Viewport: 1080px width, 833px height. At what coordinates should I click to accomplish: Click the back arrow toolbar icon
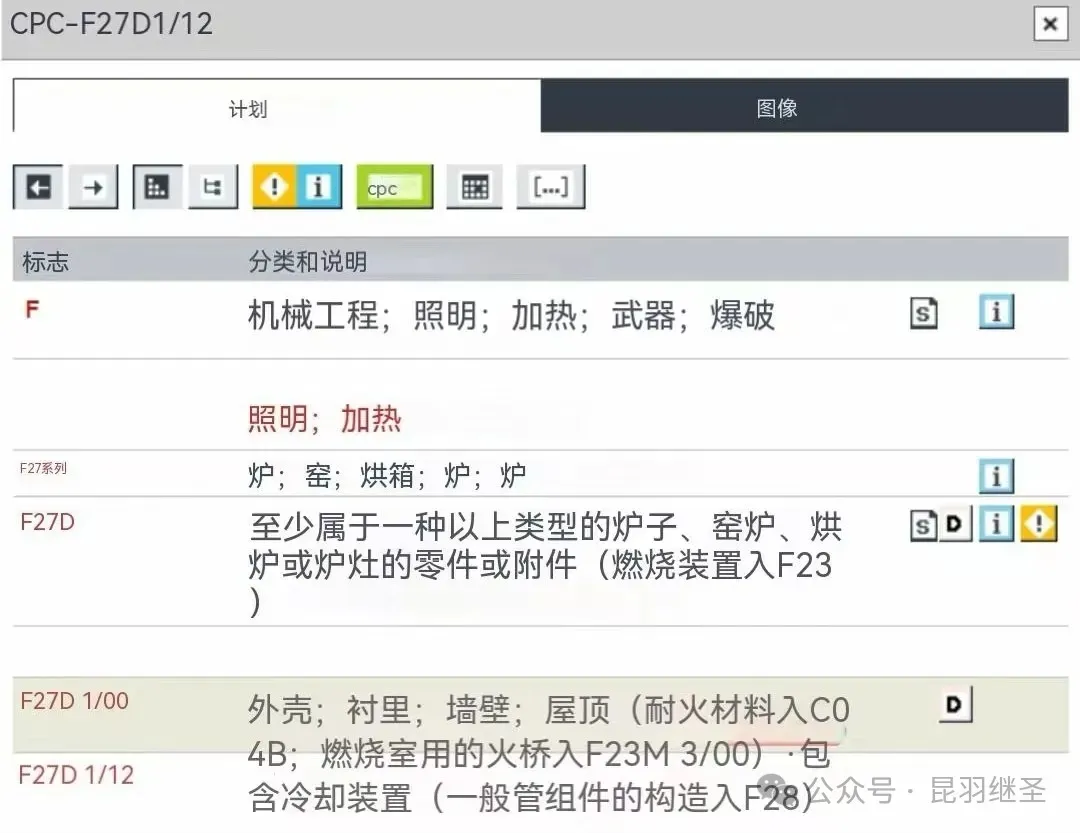tap(38, 187)
